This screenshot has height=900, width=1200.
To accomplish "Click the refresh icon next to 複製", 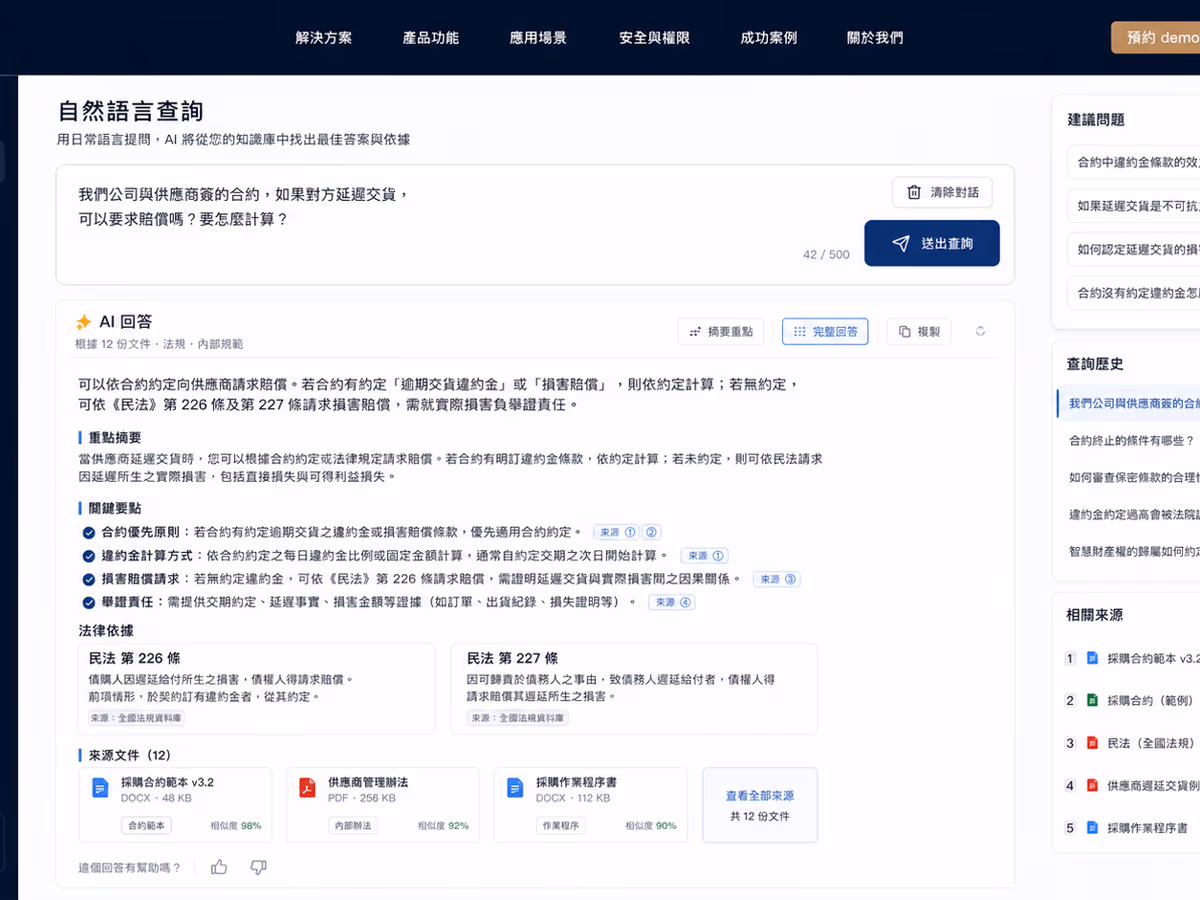I will coord(981,332).
